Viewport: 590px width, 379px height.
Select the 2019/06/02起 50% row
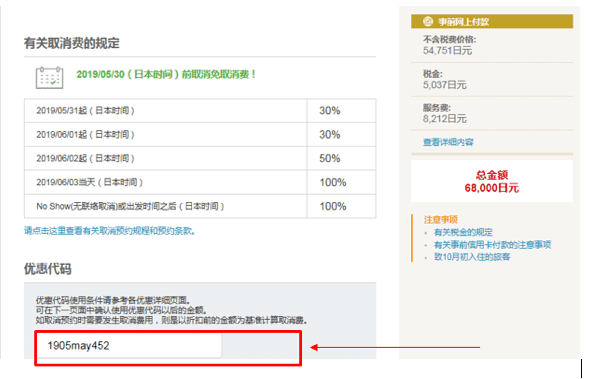[200, 158]
